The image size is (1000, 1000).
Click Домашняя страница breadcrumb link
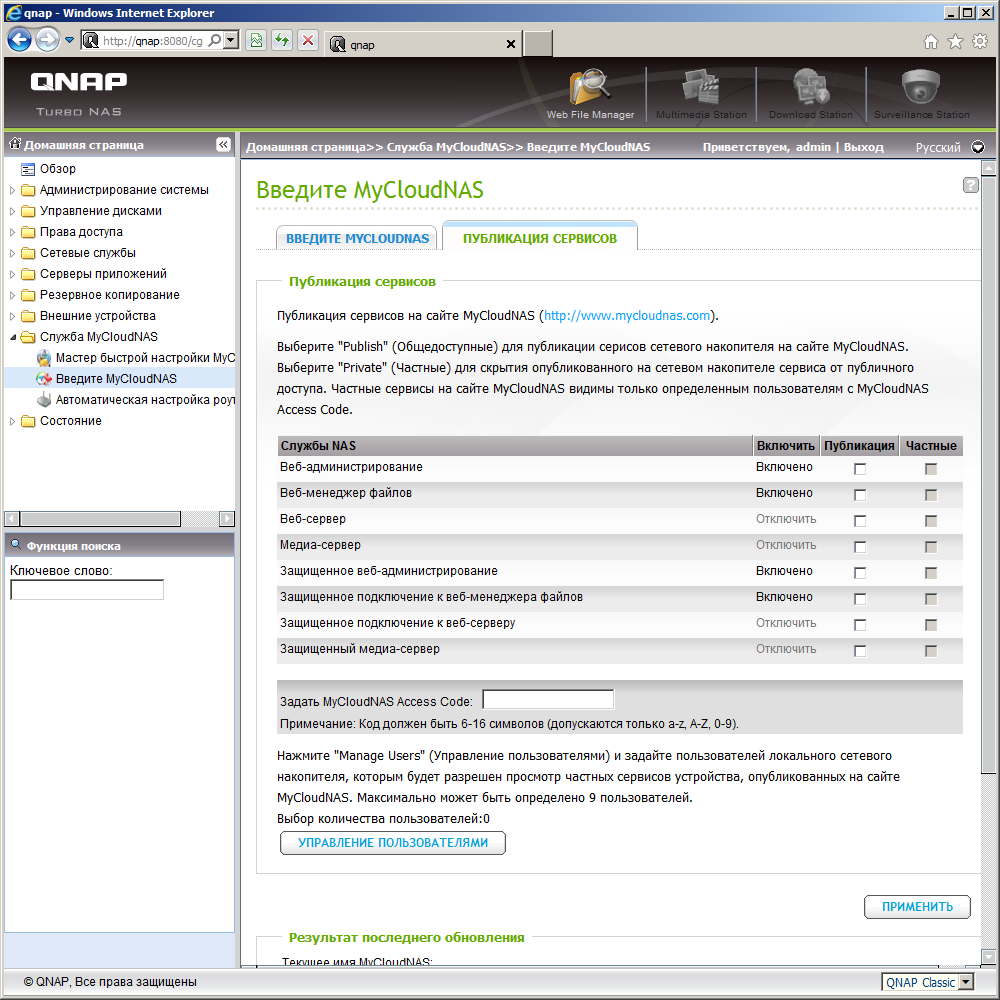click(x=306, y=147)
